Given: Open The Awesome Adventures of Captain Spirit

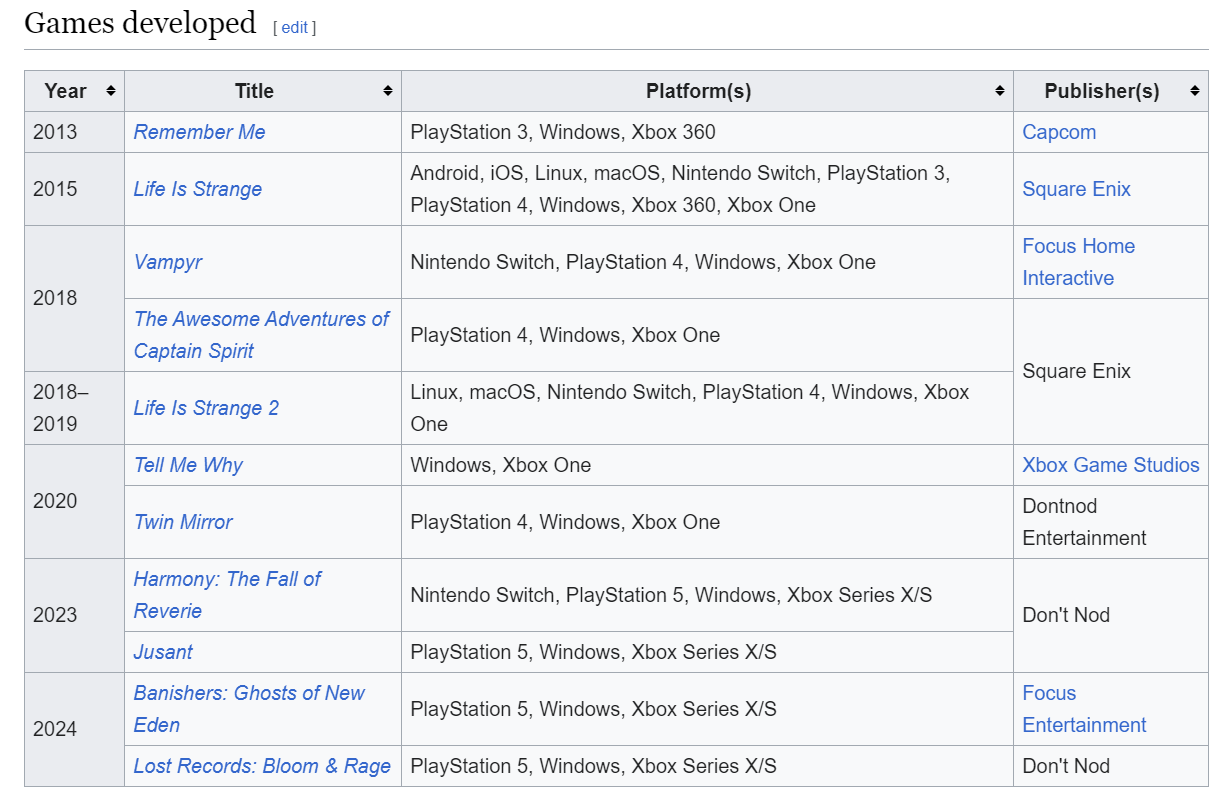Looking at the screenshot, I should pos(261,319).
